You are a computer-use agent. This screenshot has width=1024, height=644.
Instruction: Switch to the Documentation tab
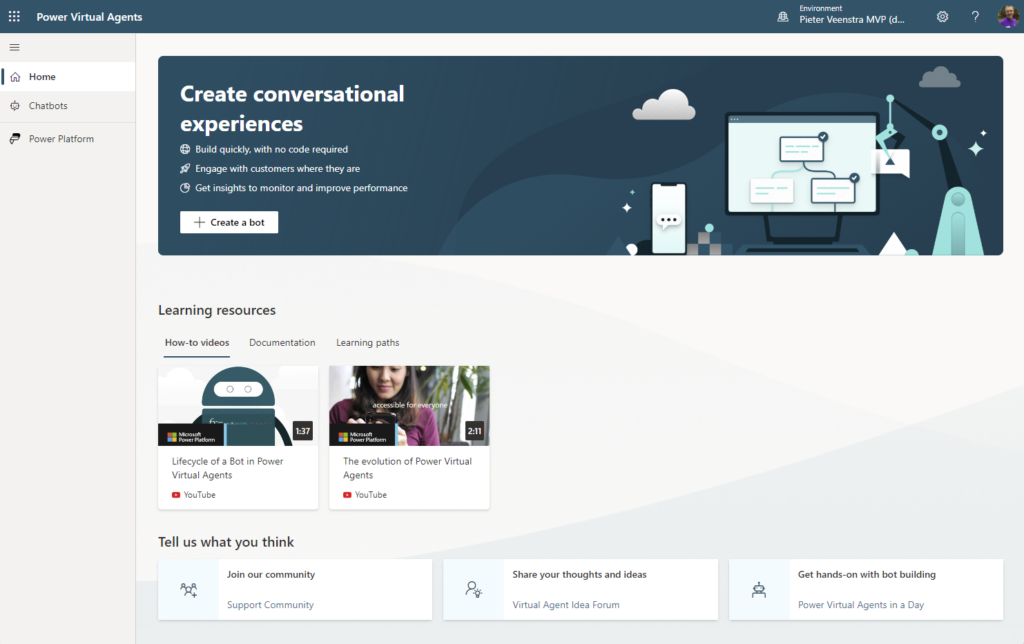282,342
